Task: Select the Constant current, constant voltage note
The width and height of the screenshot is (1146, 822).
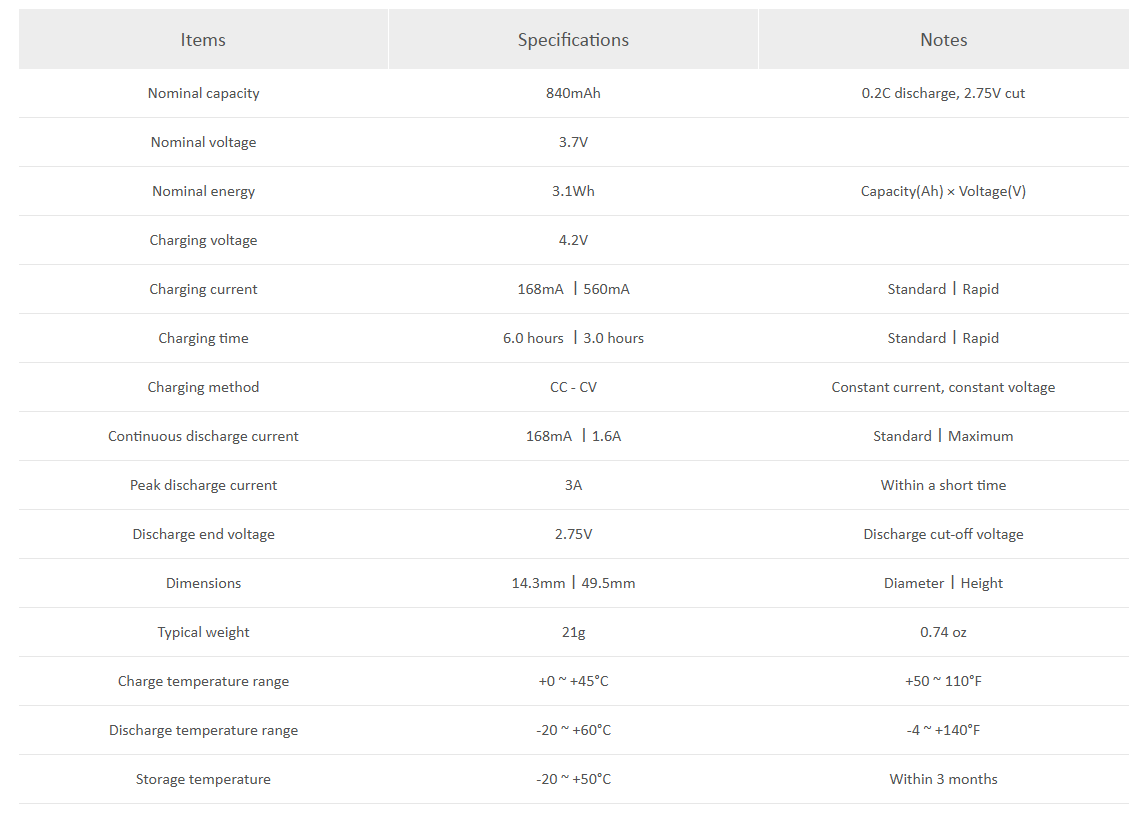Action: pos(943,387)
